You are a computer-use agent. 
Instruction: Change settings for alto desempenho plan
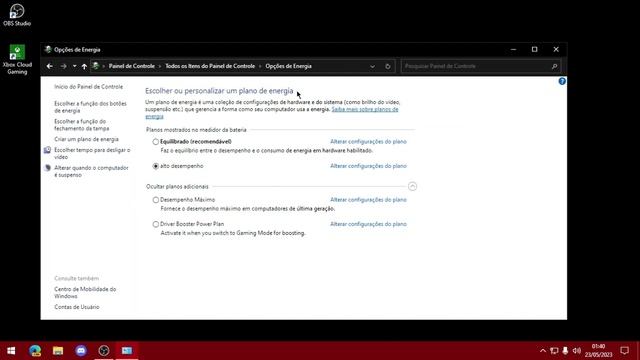(368, 166)
